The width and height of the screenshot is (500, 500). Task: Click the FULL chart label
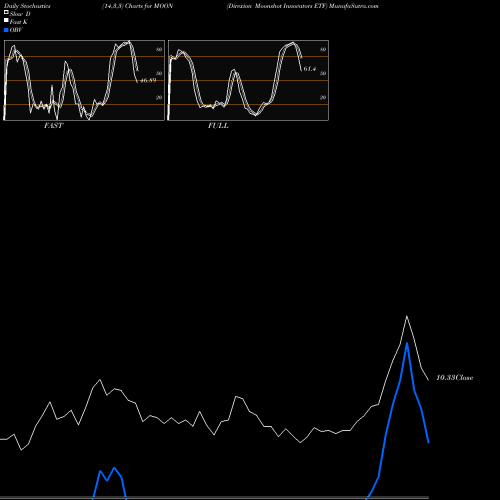(218, 126)
